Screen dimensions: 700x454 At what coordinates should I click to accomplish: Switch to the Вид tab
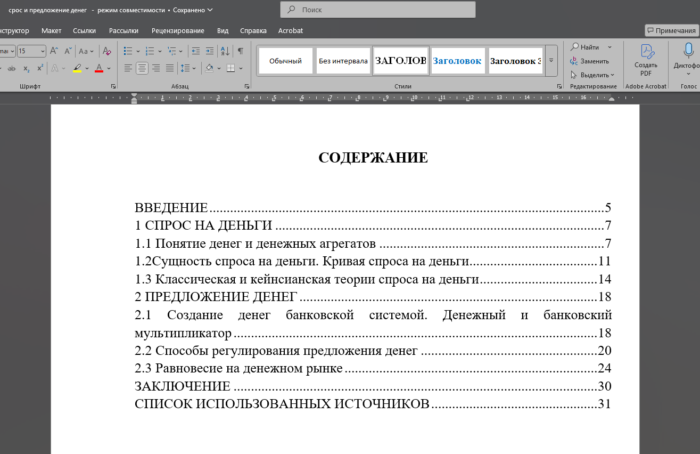(223, 30)
